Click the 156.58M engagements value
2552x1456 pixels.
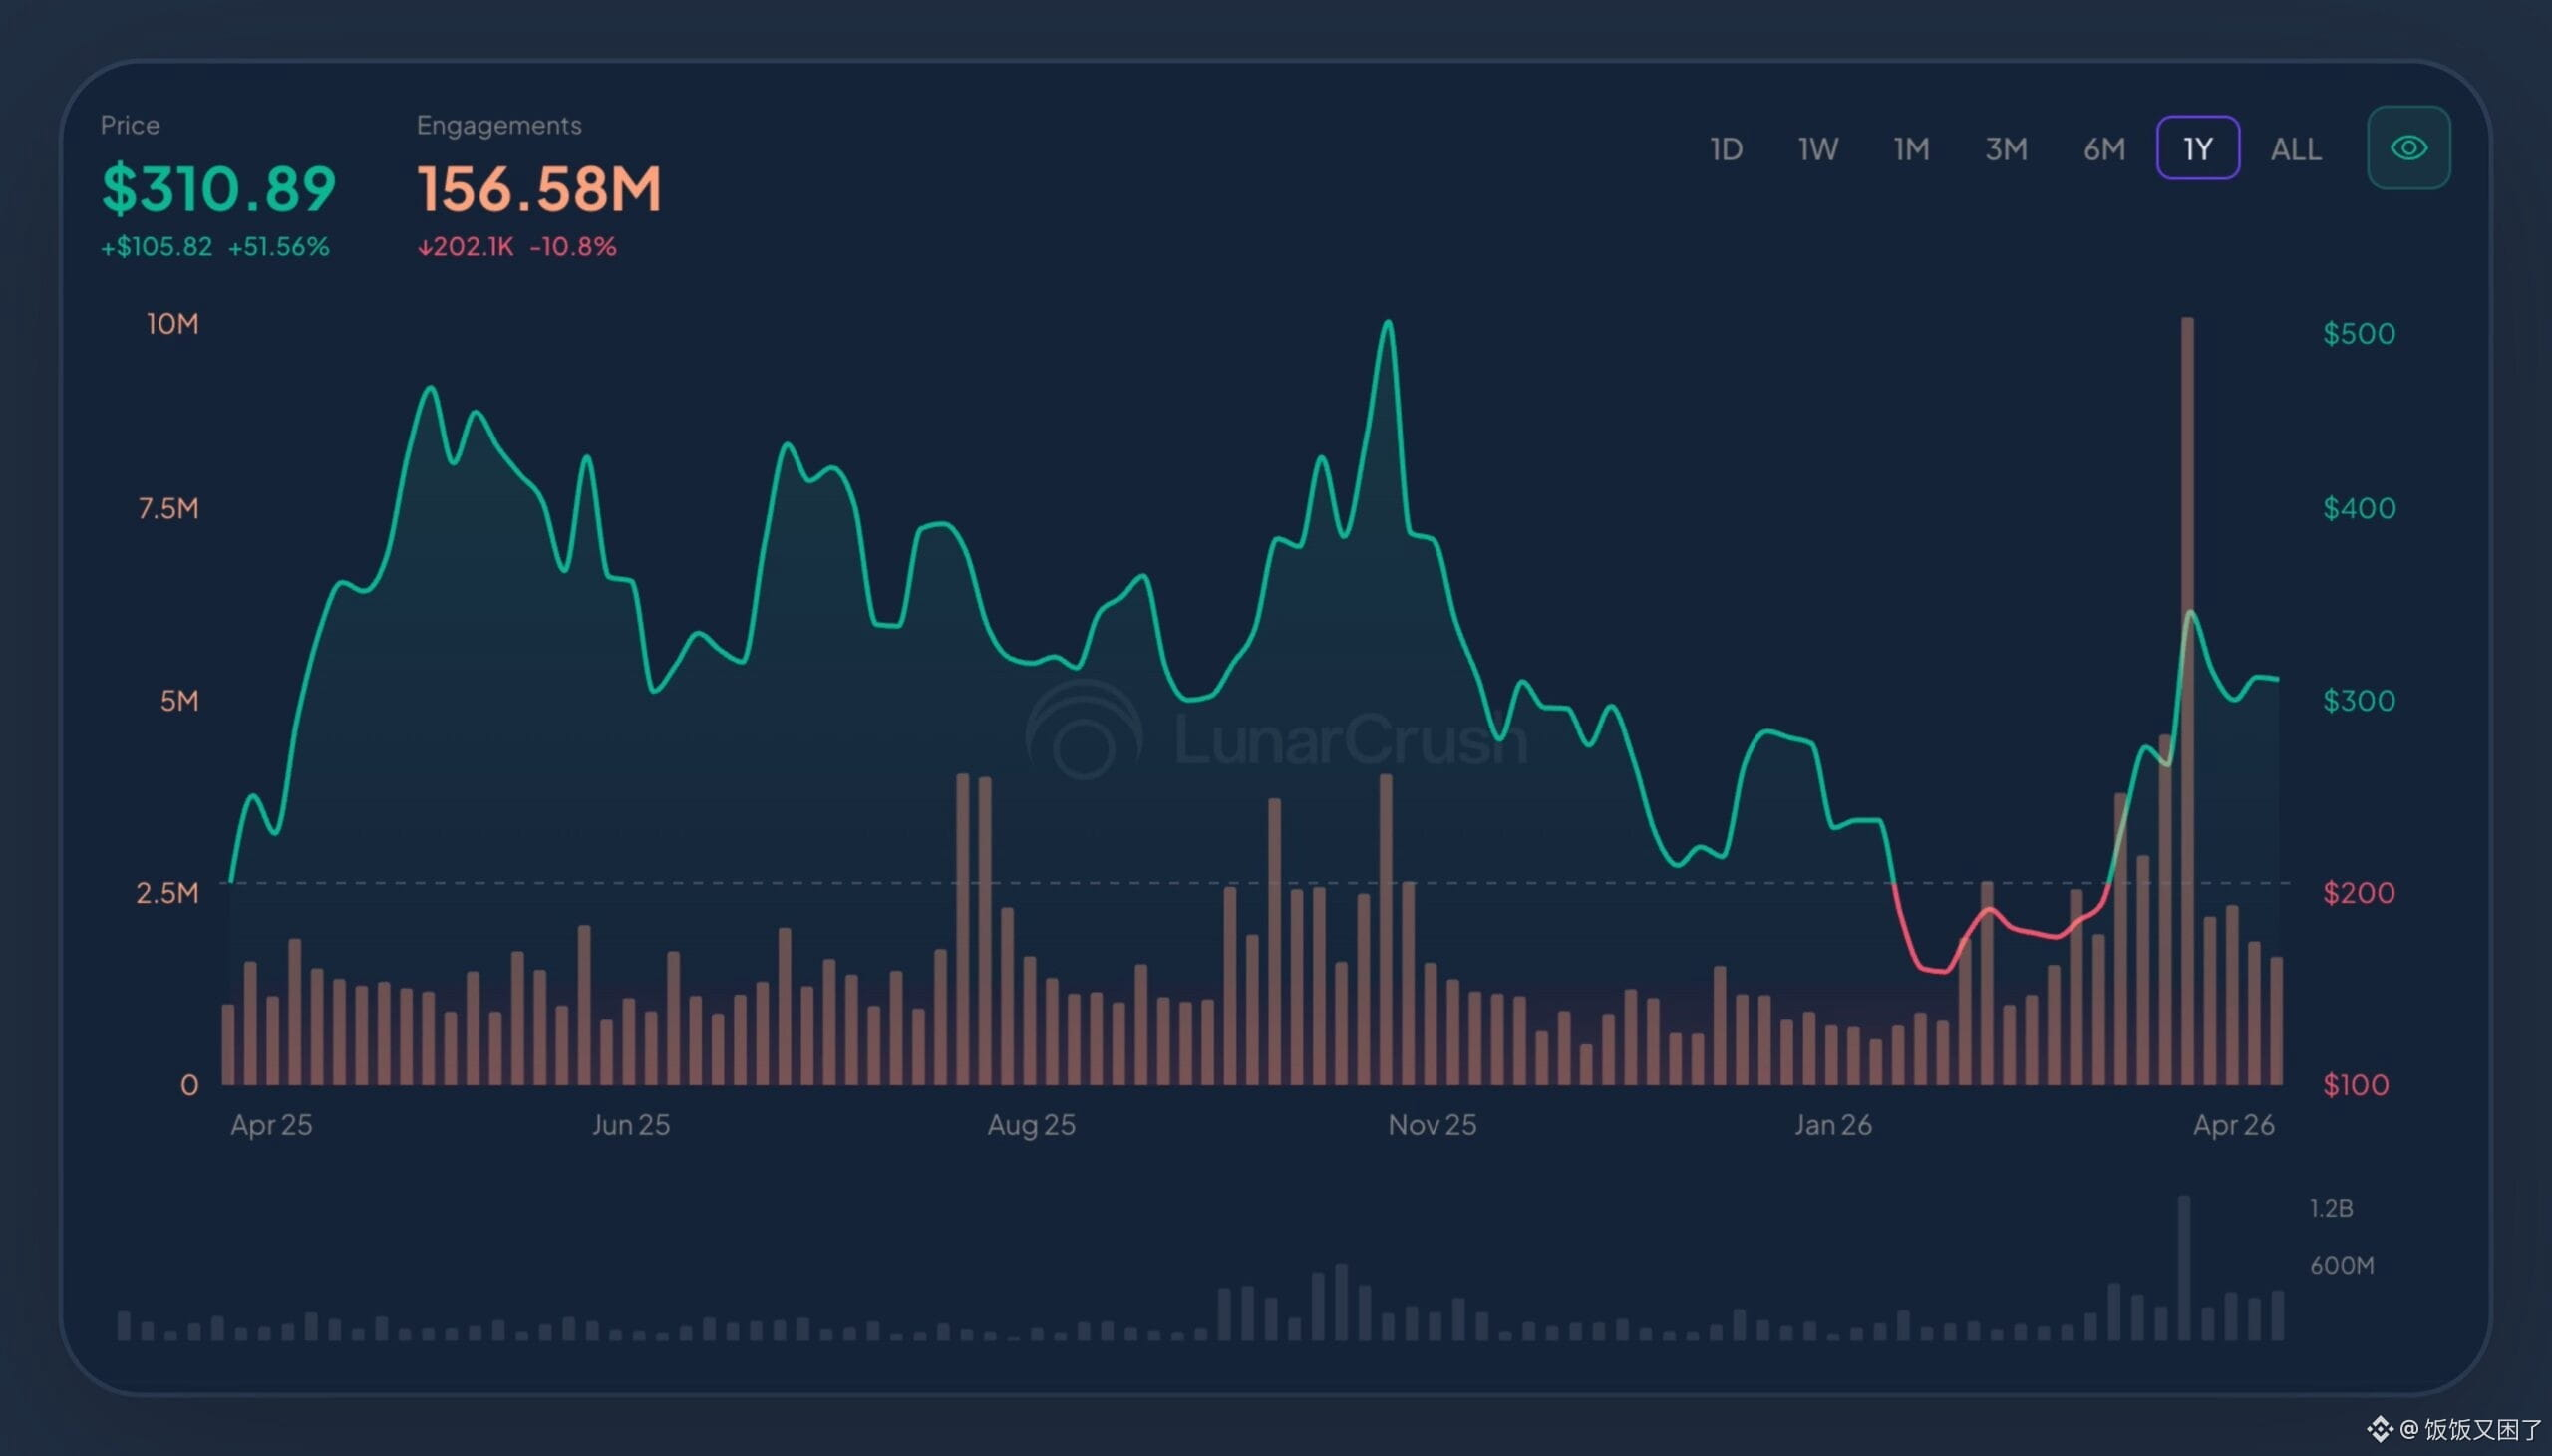pos(539,188)
